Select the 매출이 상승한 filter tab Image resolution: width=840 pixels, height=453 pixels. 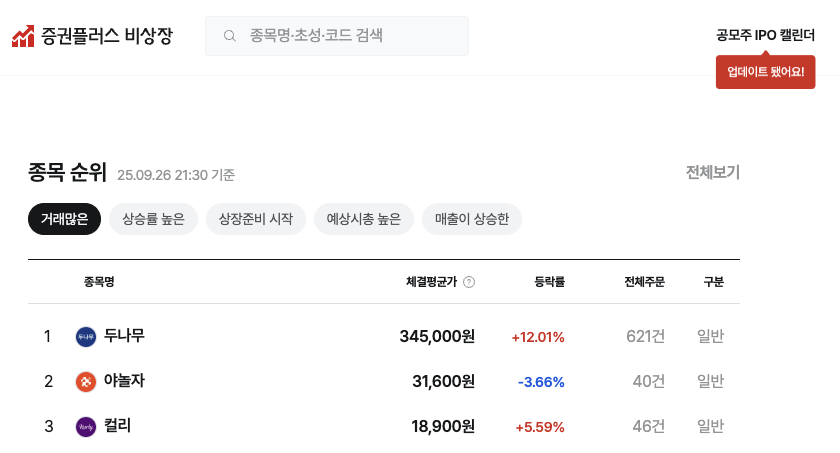472,219
